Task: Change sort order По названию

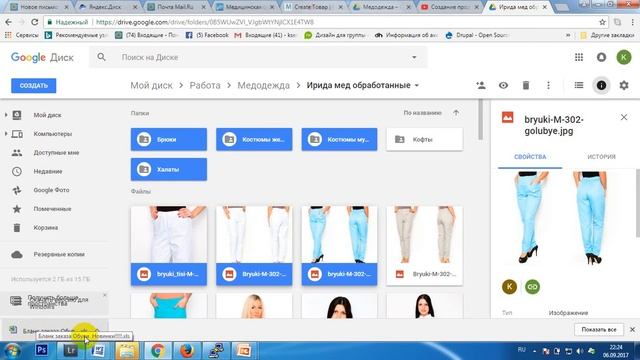Action: [x=422, y=113]
